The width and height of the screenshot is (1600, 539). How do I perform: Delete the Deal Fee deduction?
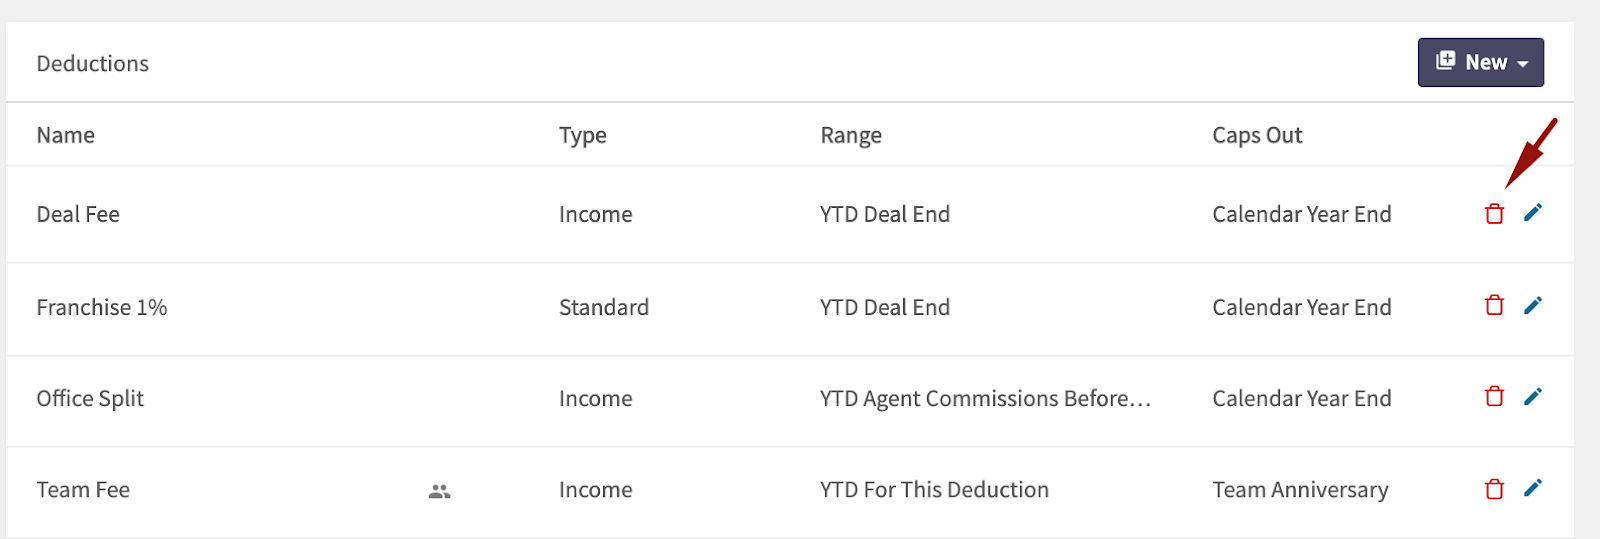[x=1494, y=214]
